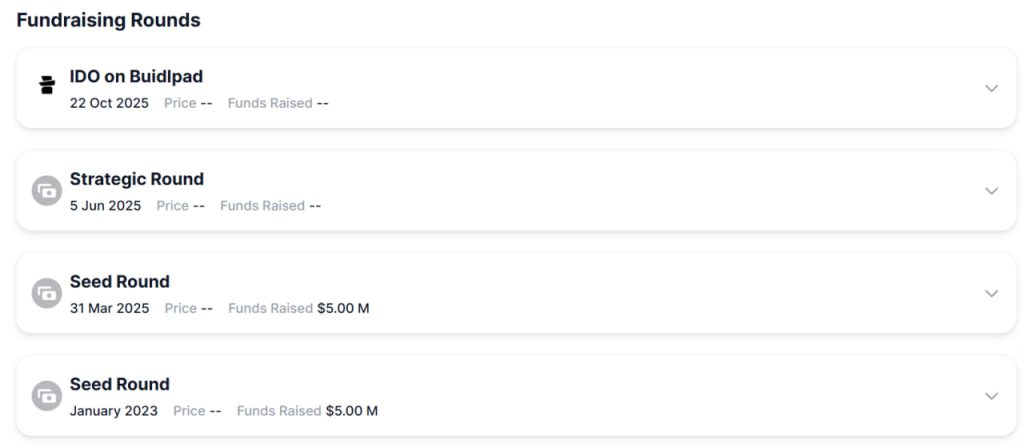Click the Strategic Round wallet icon

(46, 190)
